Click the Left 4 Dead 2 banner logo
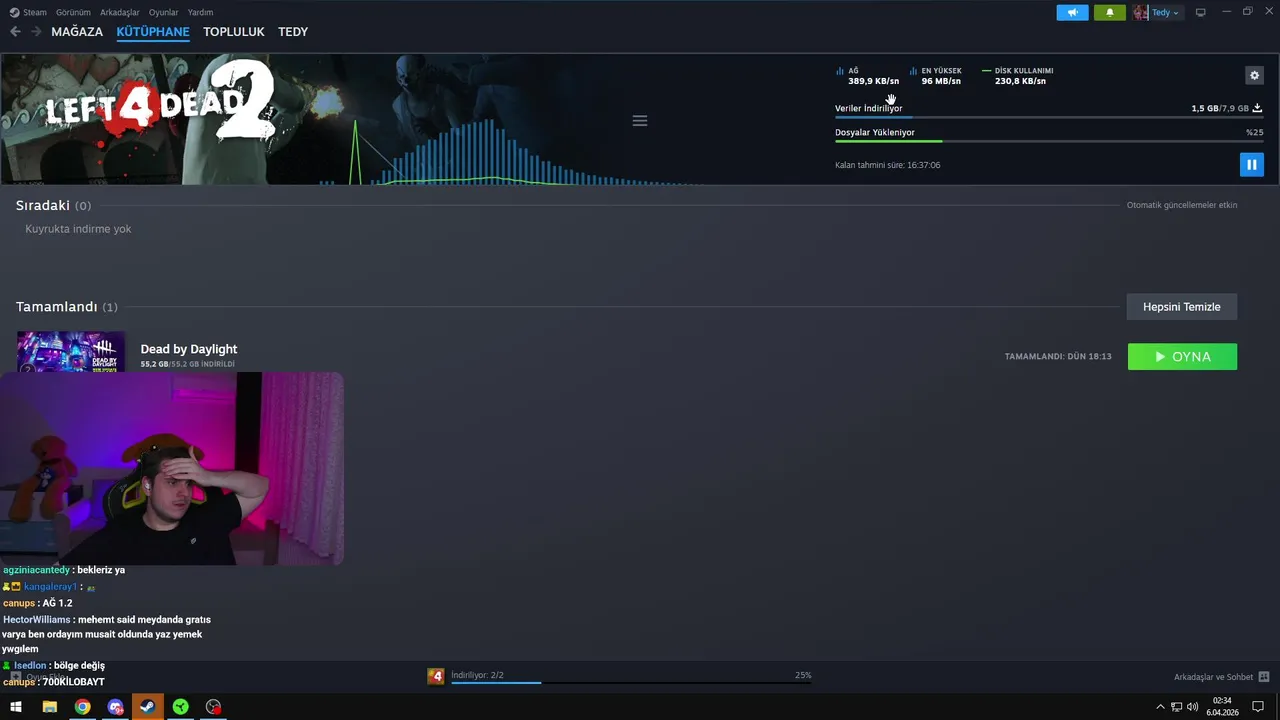Viewport: 1280px width, 720px height. pyautogui.click(x=160, y=103)
